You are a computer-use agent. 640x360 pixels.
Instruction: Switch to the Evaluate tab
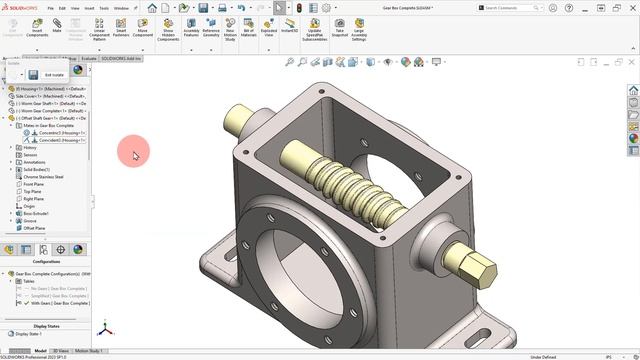click(89, 59)
